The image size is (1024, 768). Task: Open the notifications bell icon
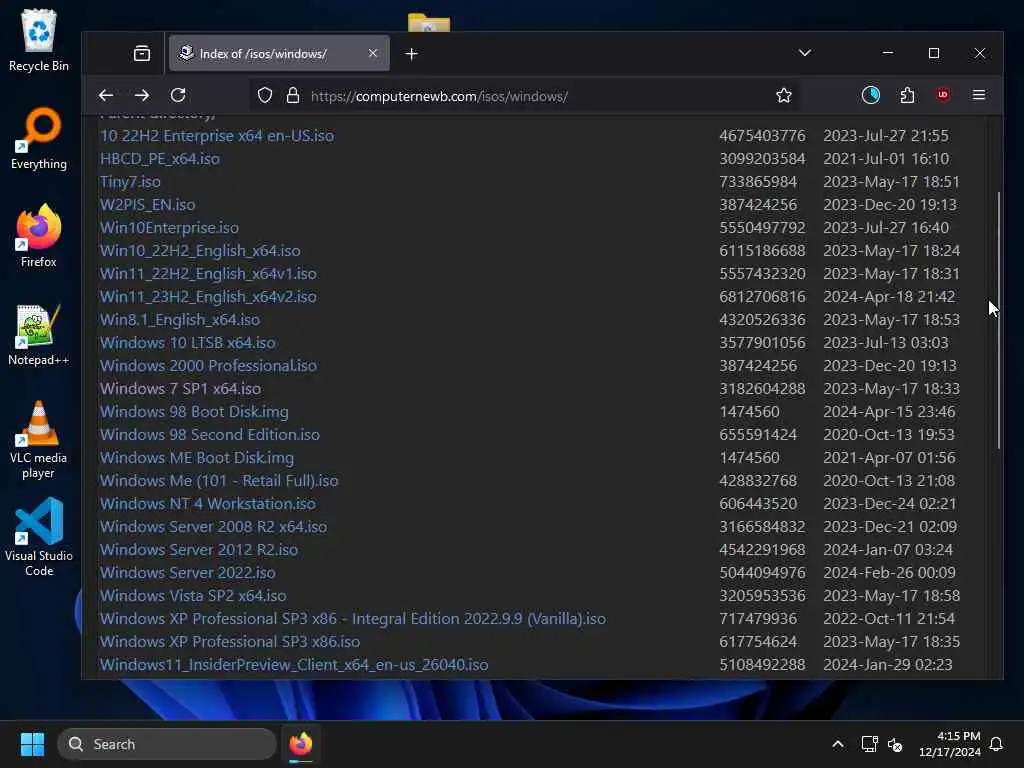click(996, 744)
